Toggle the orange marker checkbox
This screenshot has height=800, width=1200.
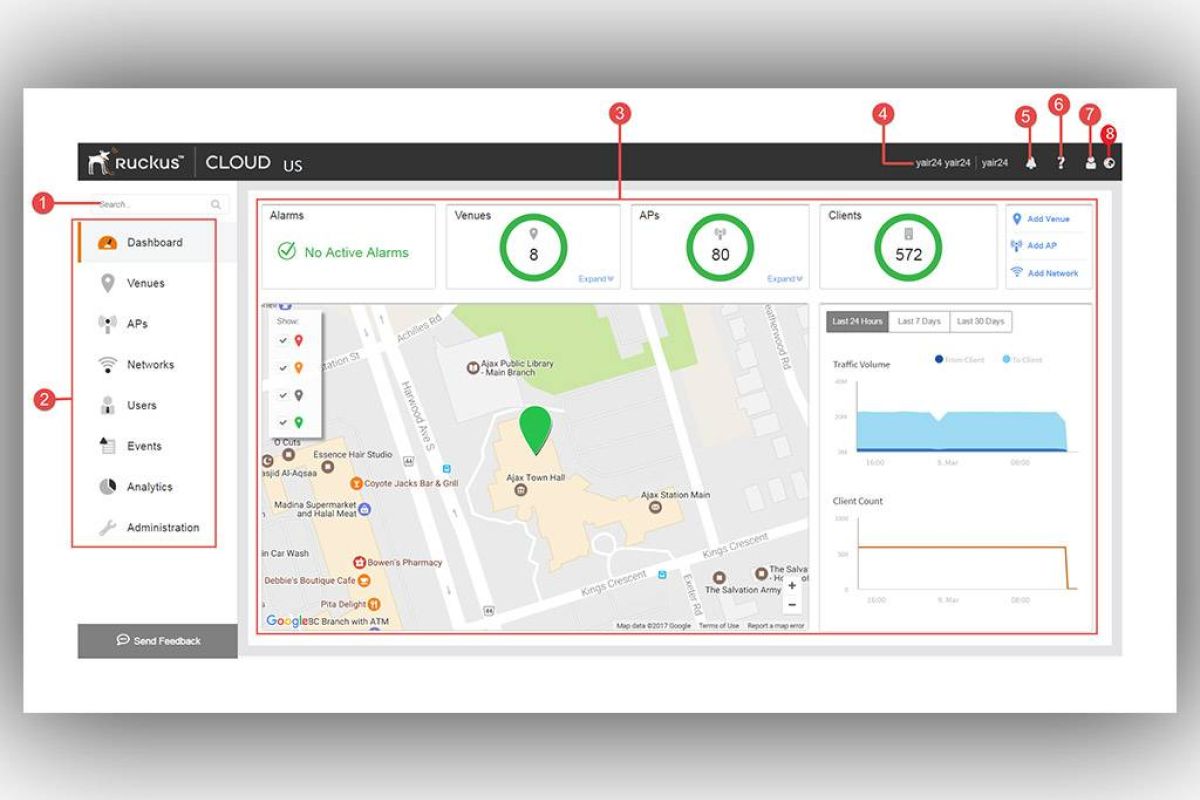pos(284,367)
